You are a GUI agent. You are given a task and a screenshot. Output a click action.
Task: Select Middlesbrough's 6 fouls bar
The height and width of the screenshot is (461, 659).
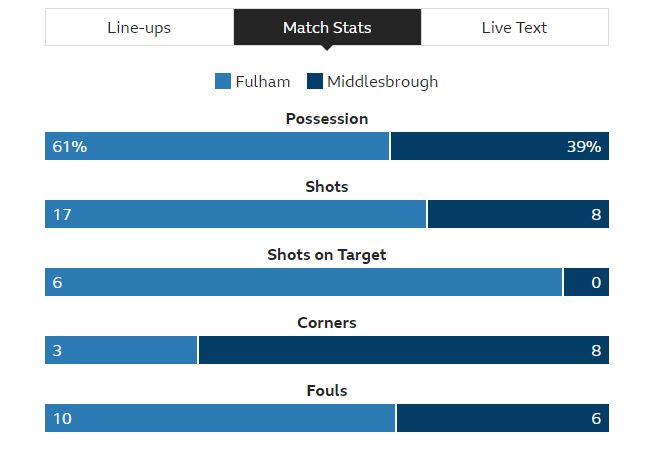[x=503, y=418]
